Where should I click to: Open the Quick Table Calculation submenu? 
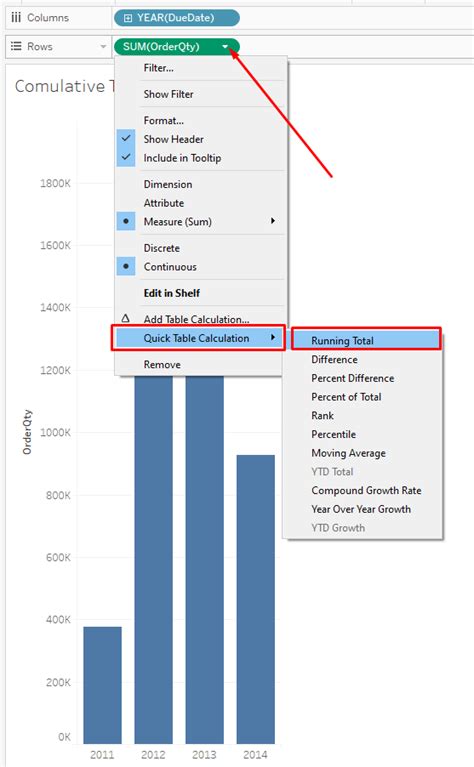[x=199, y=338]
